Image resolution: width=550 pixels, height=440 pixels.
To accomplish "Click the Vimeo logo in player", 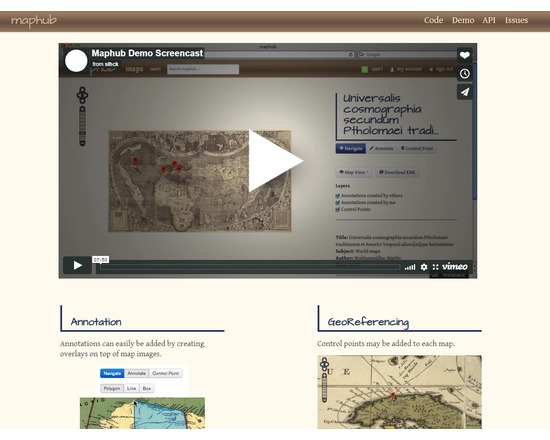I will [x=455, y=267].
